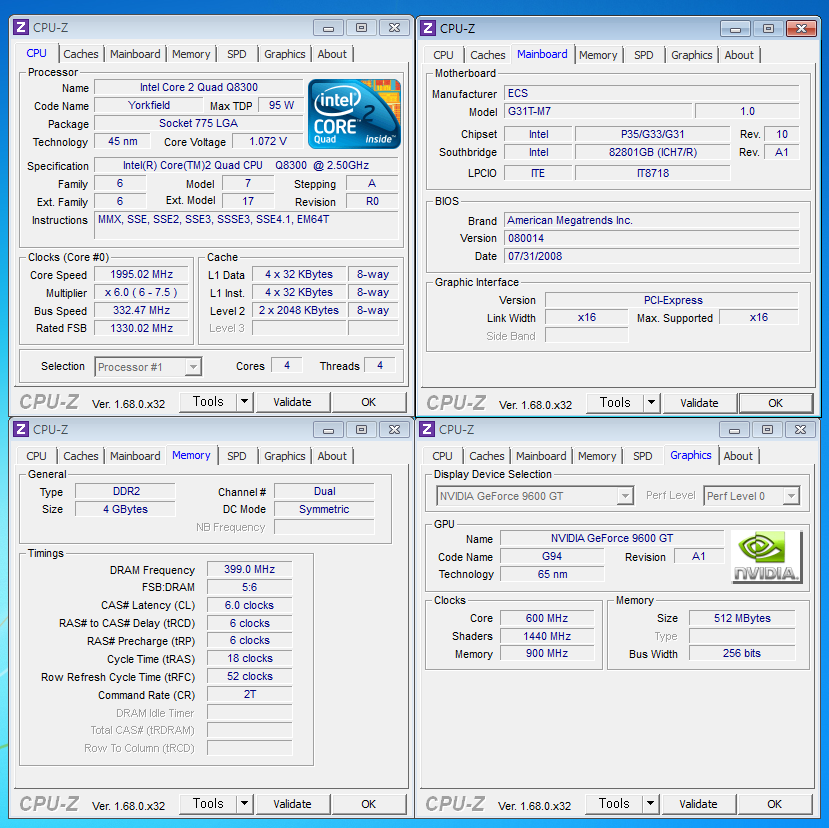The height and width of the screenshot is (828, 829).
Task: Click the BIOS date value '07/31/2008'
Action: [x=651, y=256]
